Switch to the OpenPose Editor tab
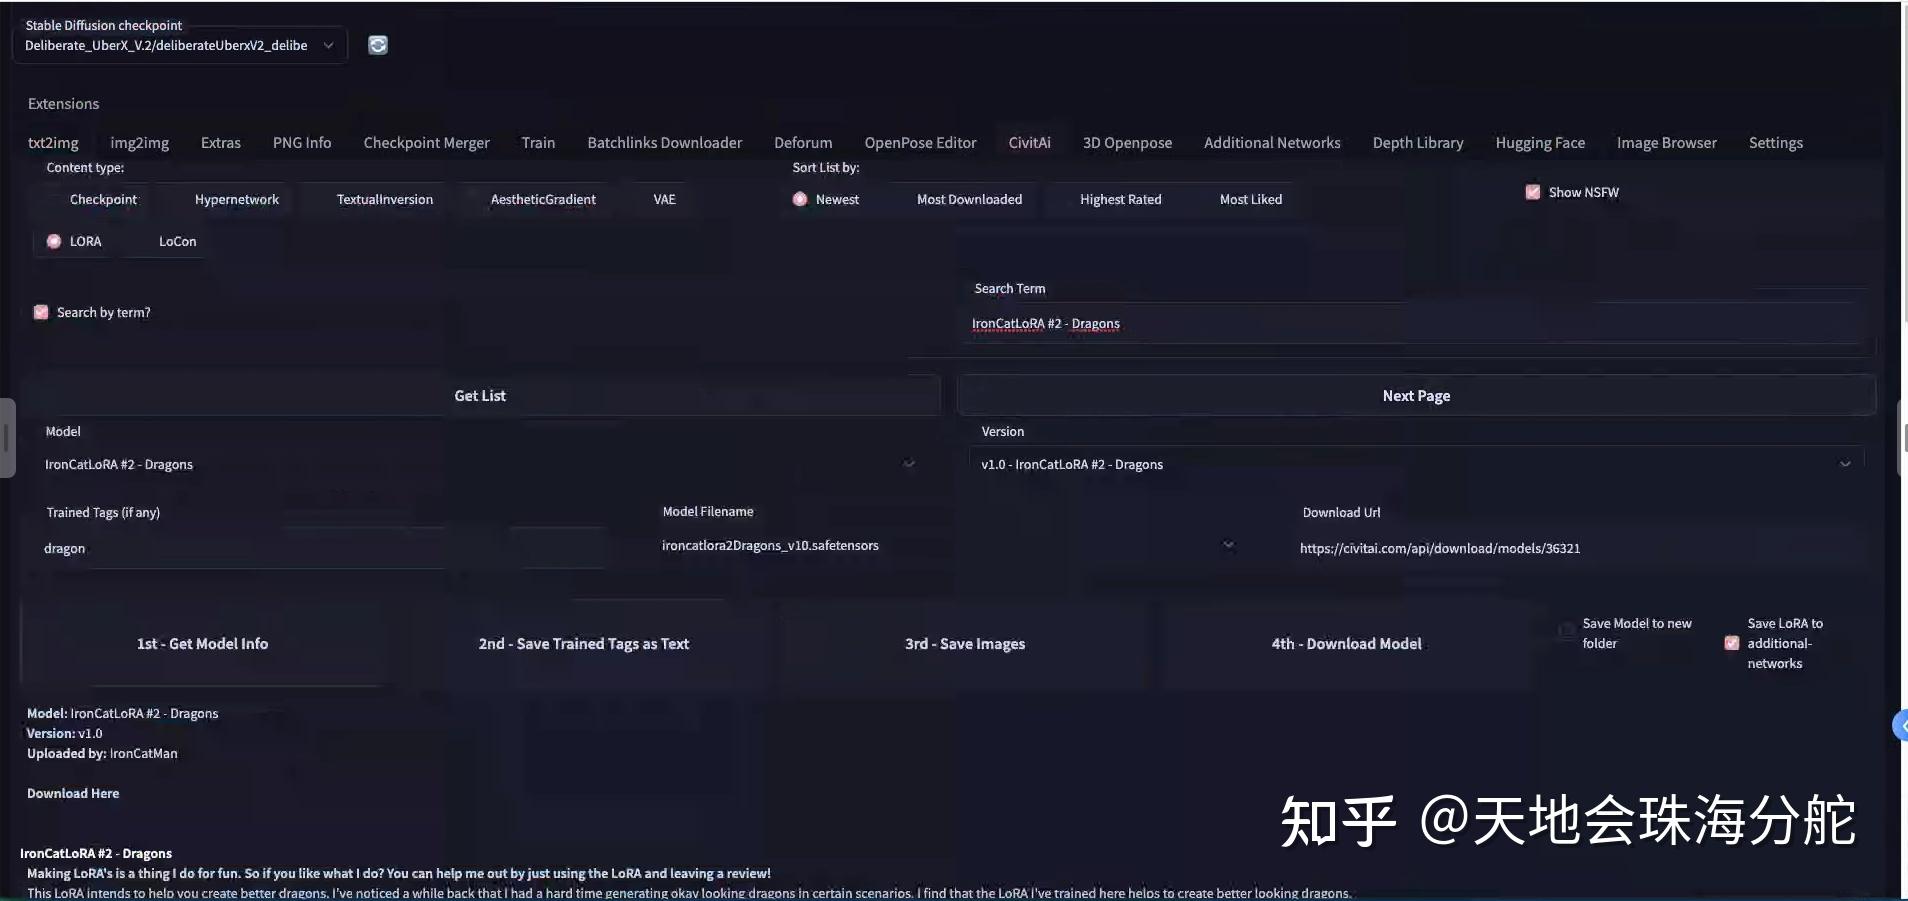 (x=919, y=142)
